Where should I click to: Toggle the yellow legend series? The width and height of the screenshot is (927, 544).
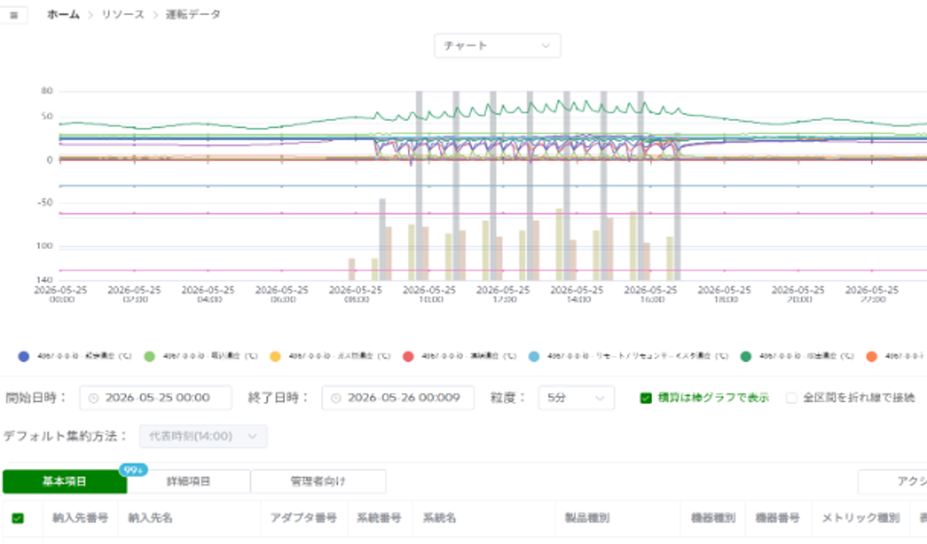coord(275,357)
